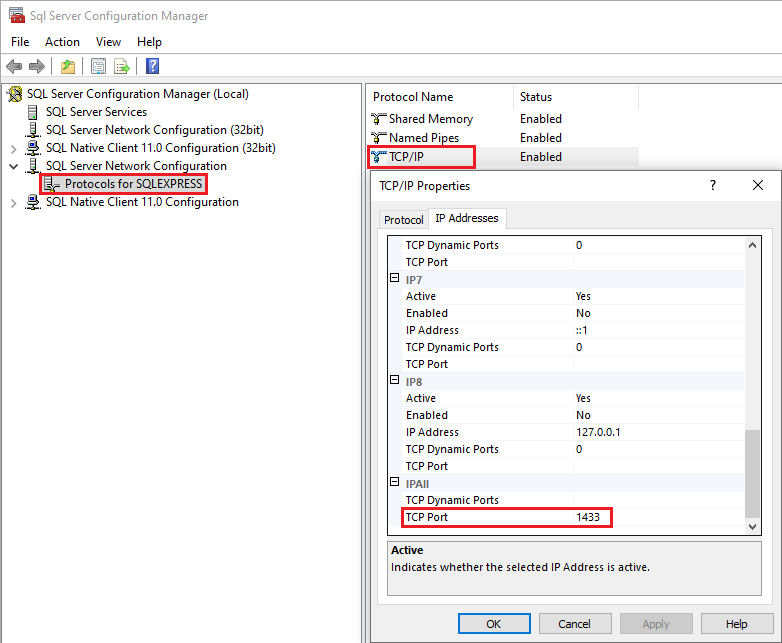Click the OK button
Screen dimensions: 782x643
click(494, 624)
